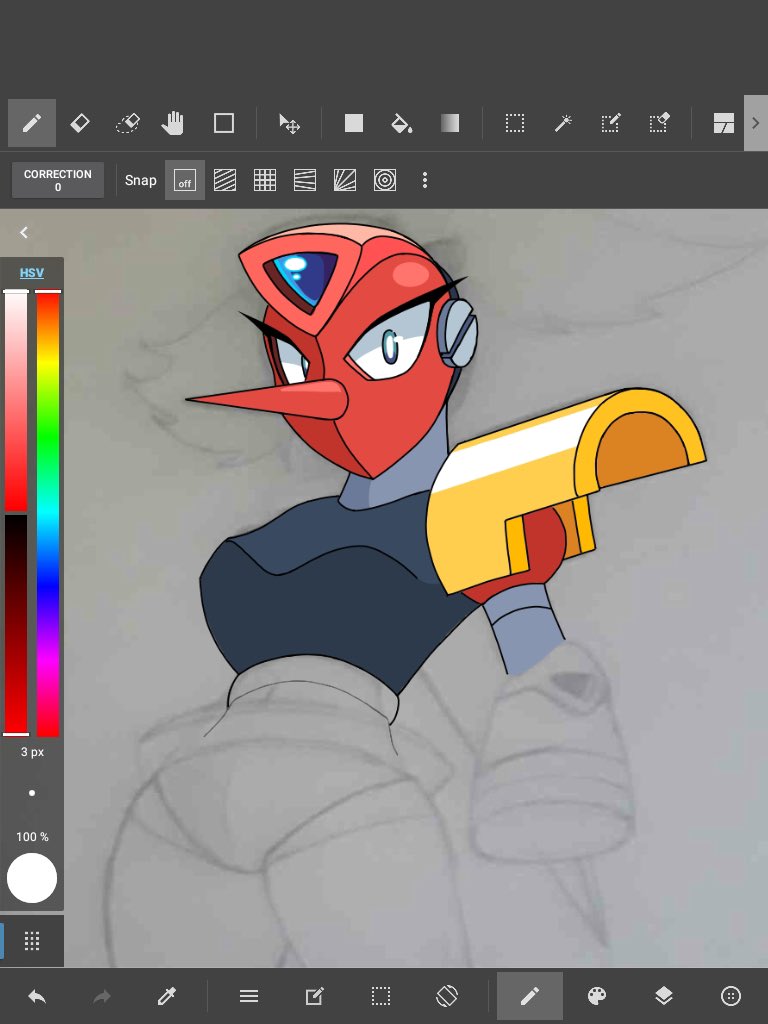Open the Layers panel
This screenshot has height=1024, width=768.
pos(664,996)
